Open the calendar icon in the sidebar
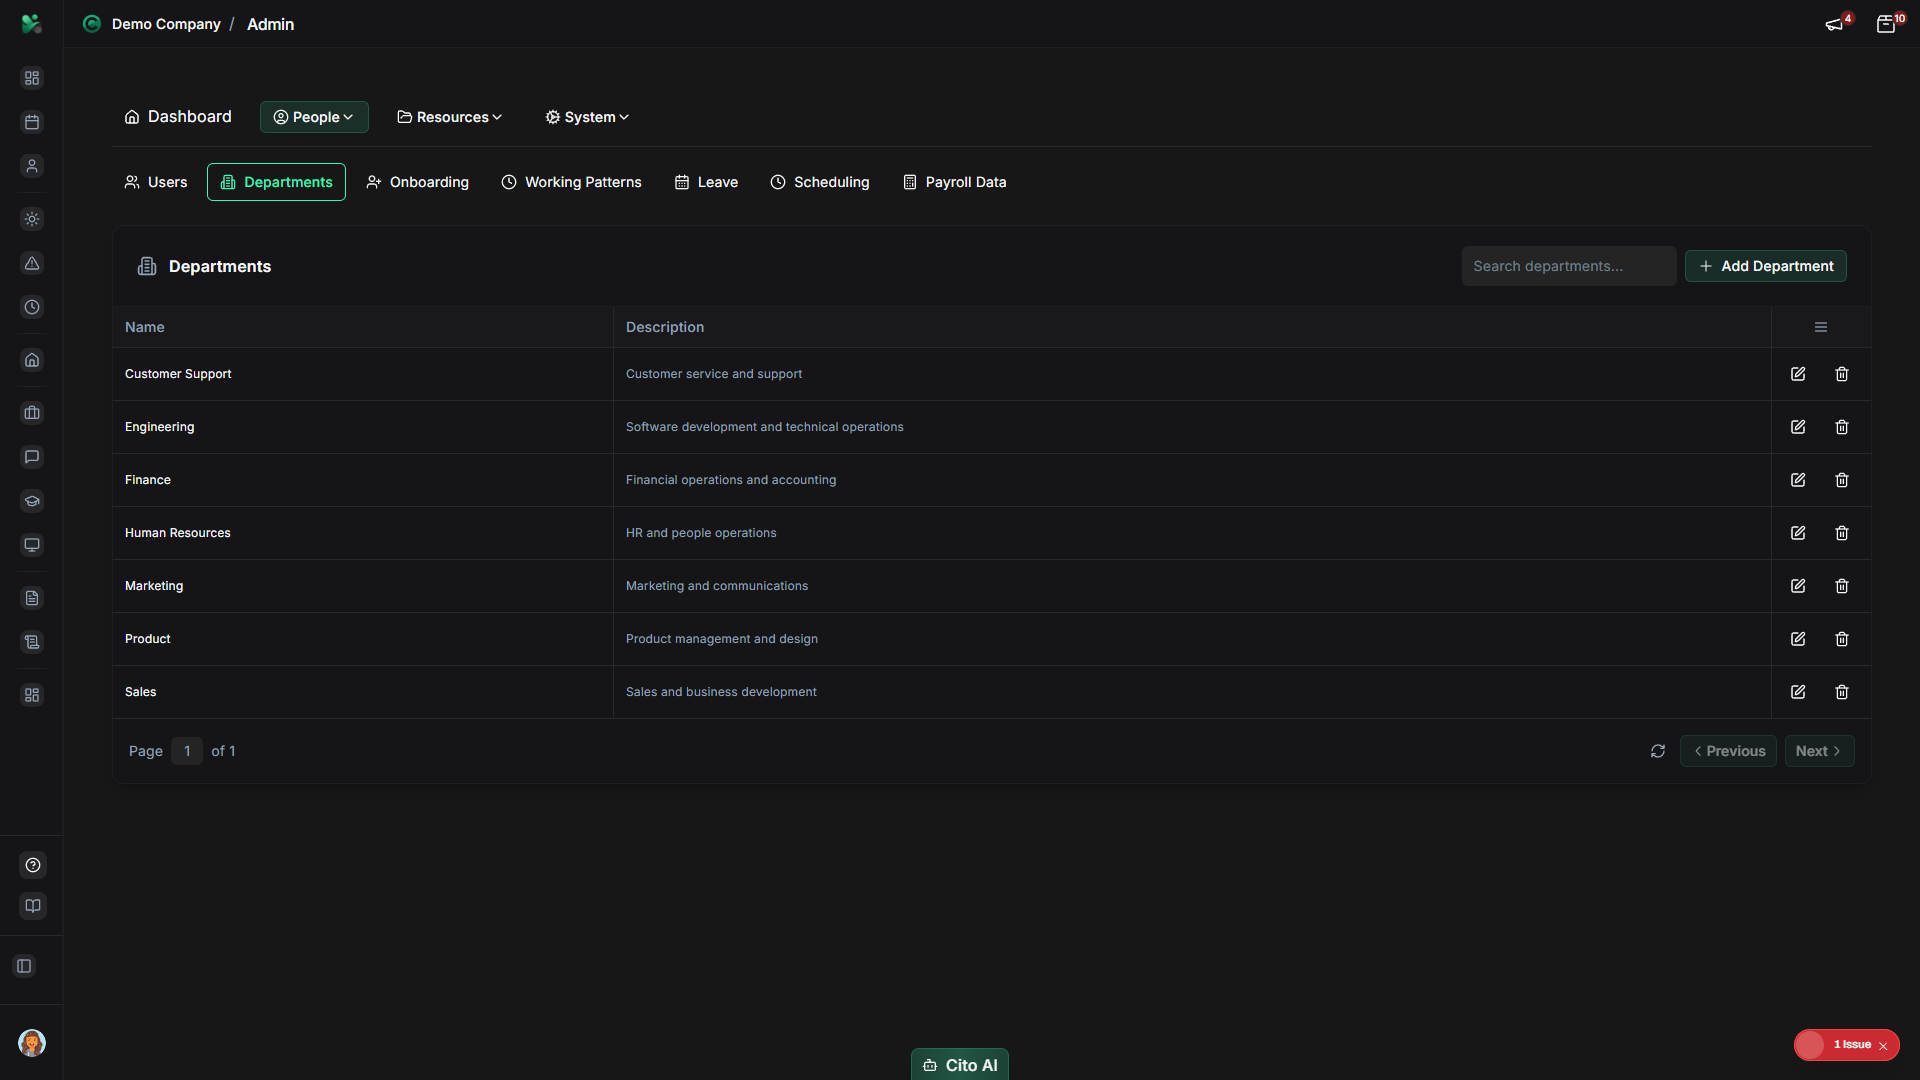The image size is (1920, 1080). click(x=32, y=122)
